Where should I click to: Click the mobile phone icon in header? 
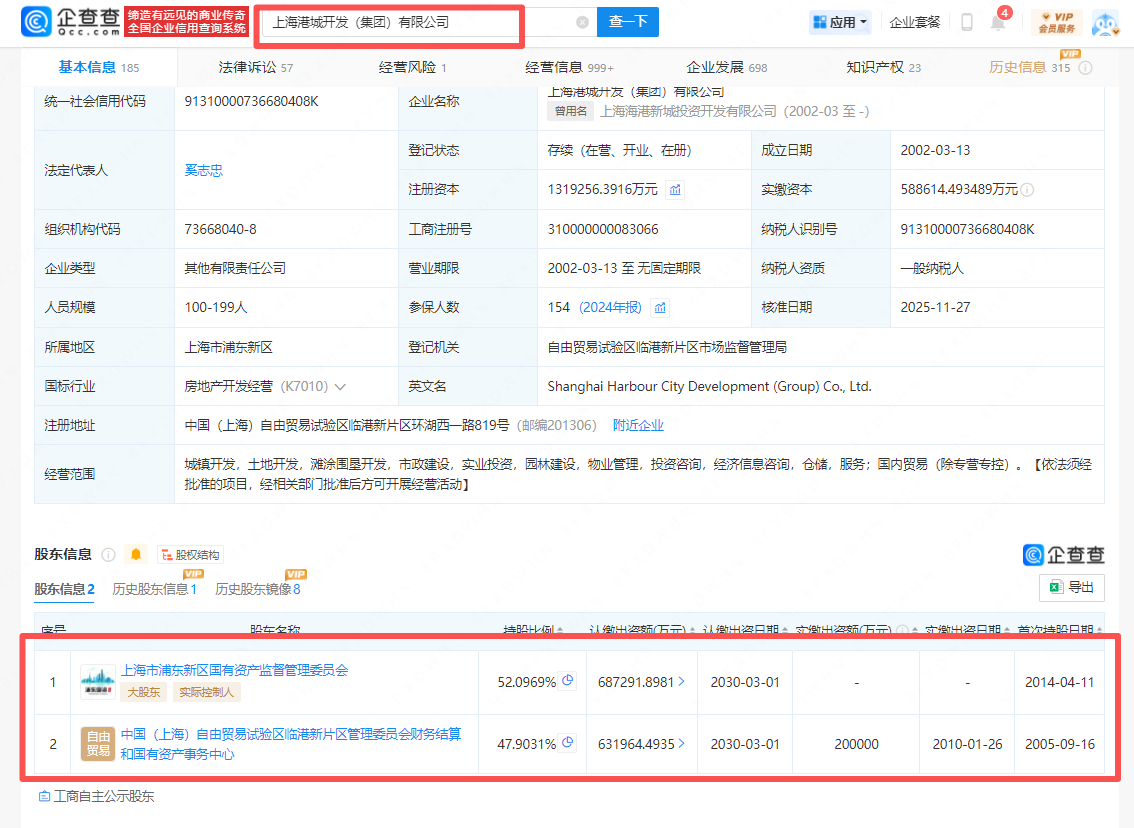[x=967, y=22]
